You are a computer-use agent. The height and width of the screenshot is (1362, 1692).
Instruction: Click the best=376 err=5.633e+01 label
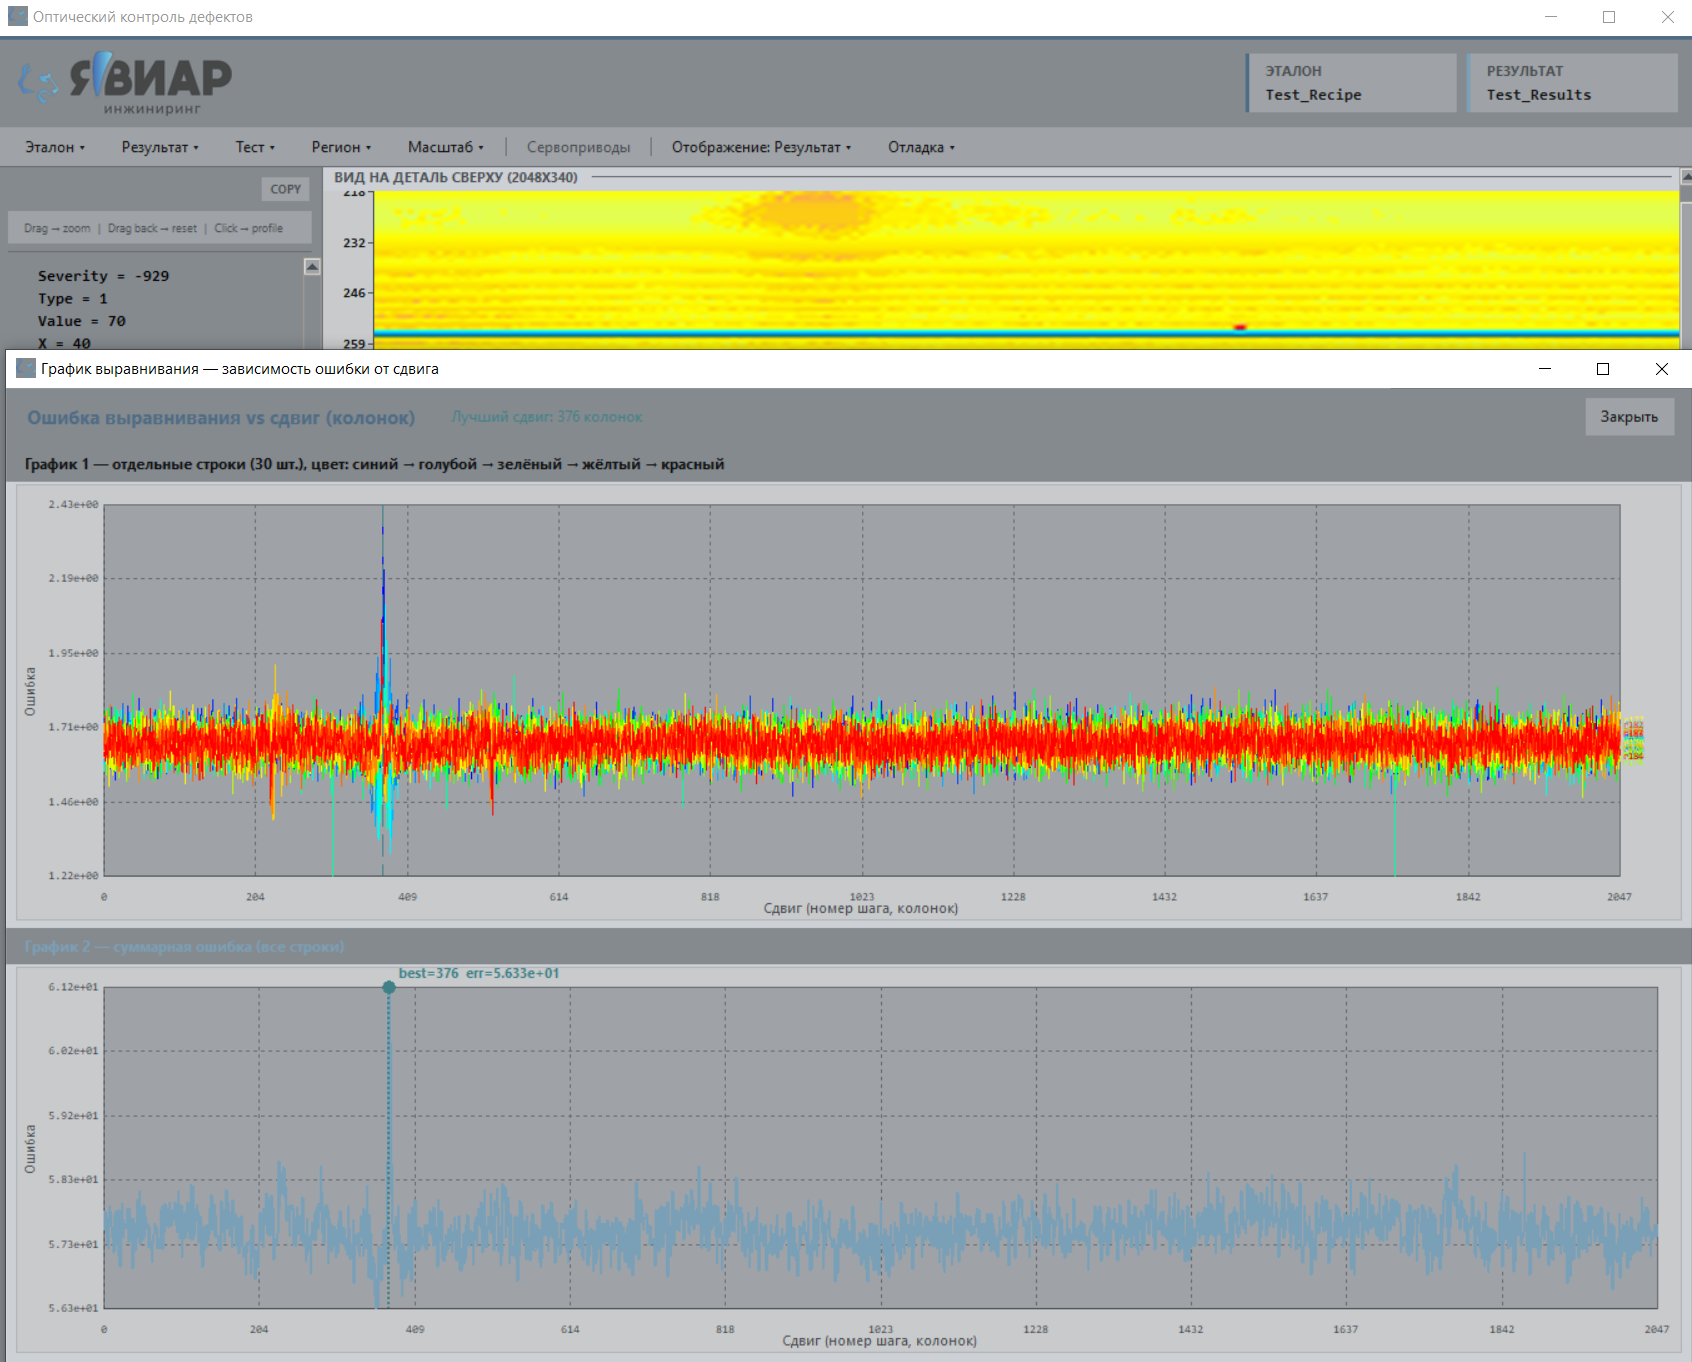pyautogui.click(x=479, y=973)
